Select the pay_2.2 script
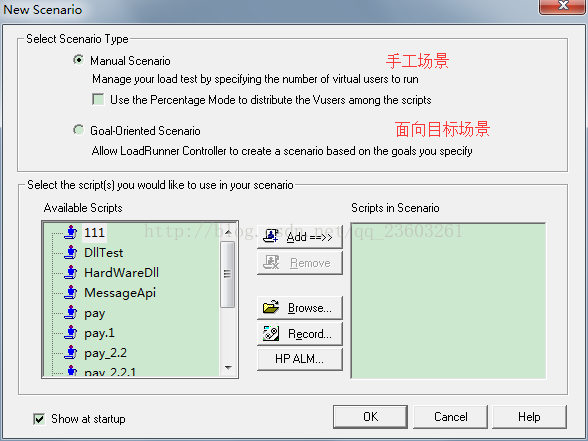Viewport: 588px width, 441px height. coord(105,353)
